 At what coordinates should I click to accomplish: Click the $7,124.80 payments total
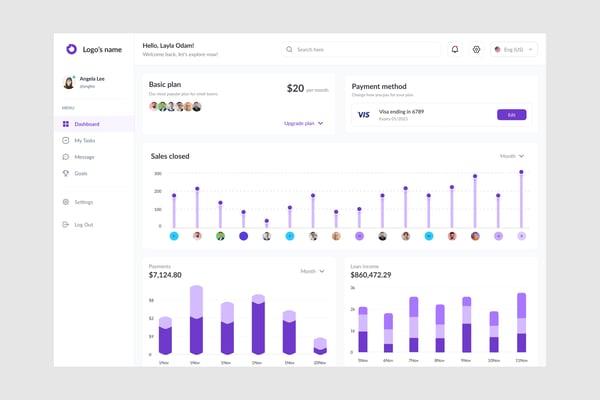pyautogui.click(x=165, y=275)
